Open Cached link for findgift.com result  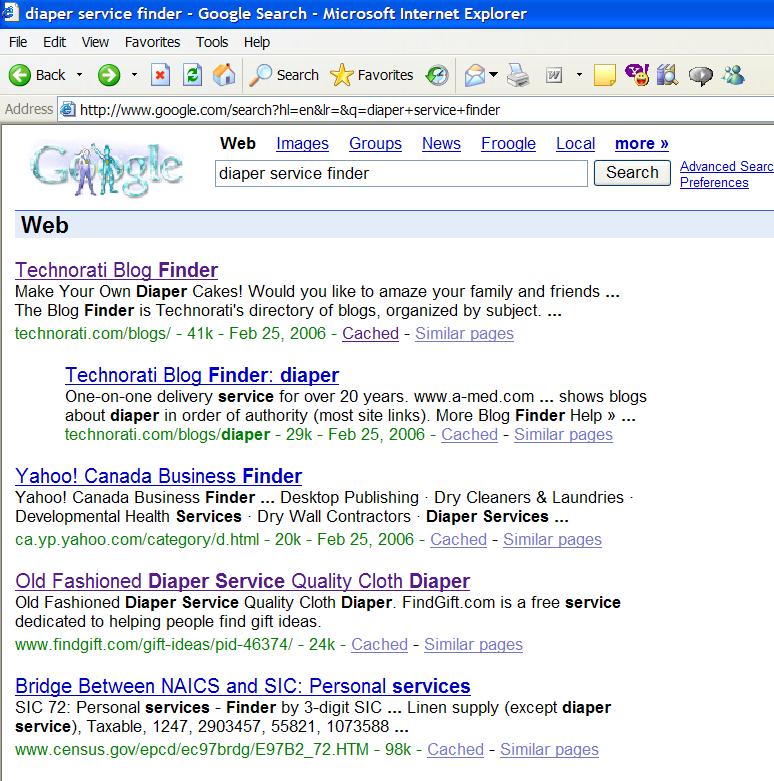[380, 645]
